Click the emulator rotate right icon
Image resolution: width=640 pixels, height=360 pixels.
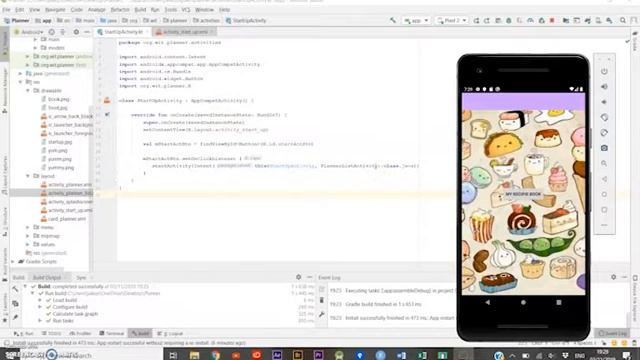(604, 133)
